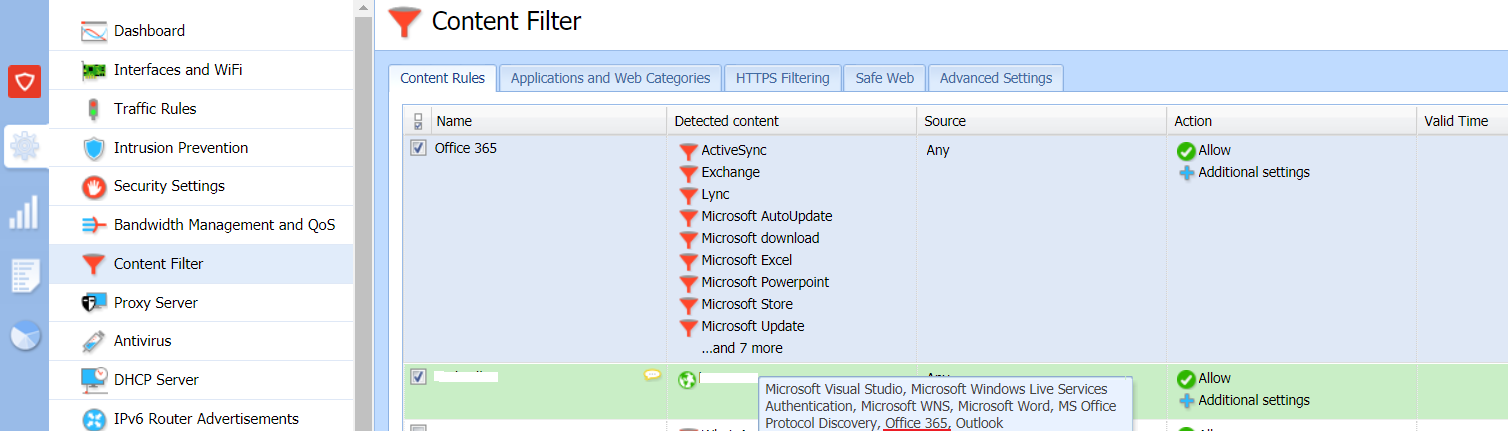The height and width of the screenshot is (431, 1508).
Task: Open HTTPS Filtering tab
Action: [782, 78]
